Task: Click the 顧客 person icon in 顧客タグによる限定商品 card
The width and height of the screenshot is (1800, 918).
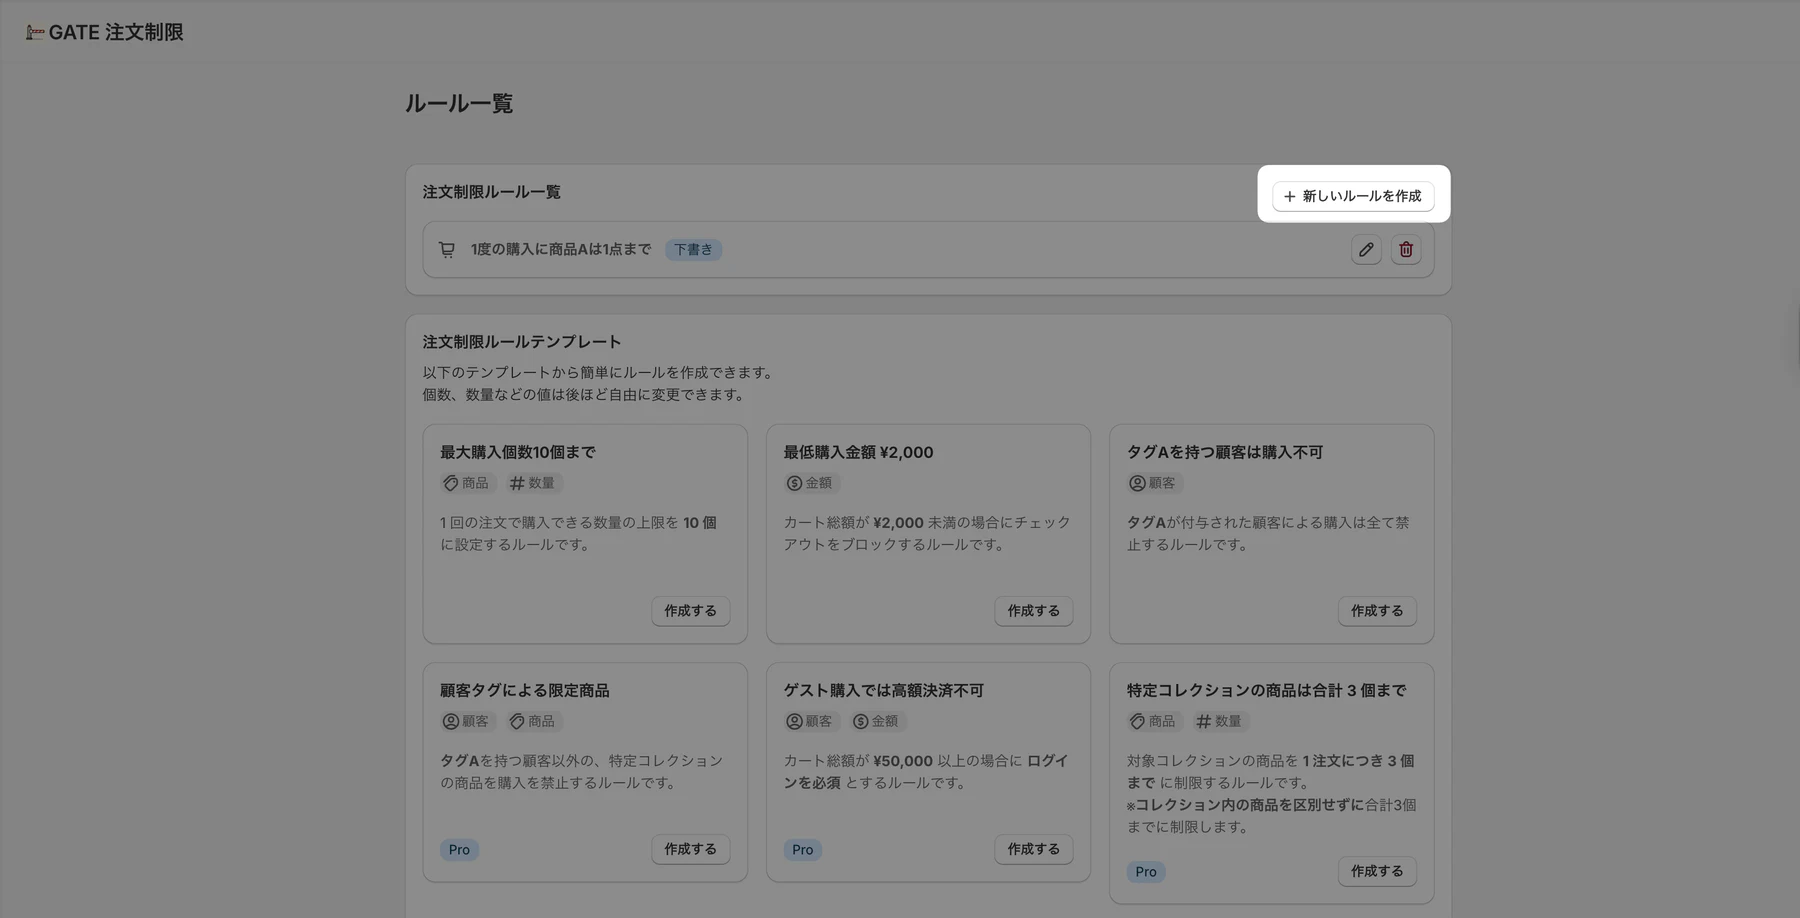Action: pyautogui.click(x=451, y=721)
